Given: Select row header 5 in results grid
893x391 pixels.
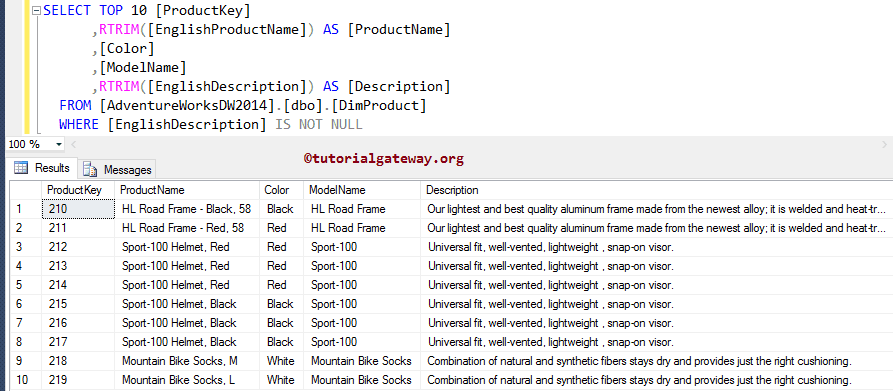Looking at the screenshot, I should tap(26, 285).
